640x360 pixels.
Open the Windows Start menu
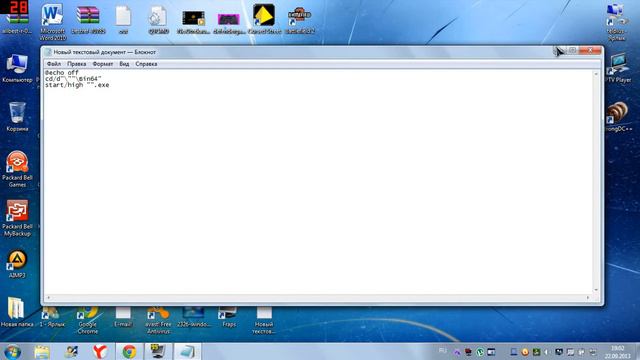coord(12,351)
